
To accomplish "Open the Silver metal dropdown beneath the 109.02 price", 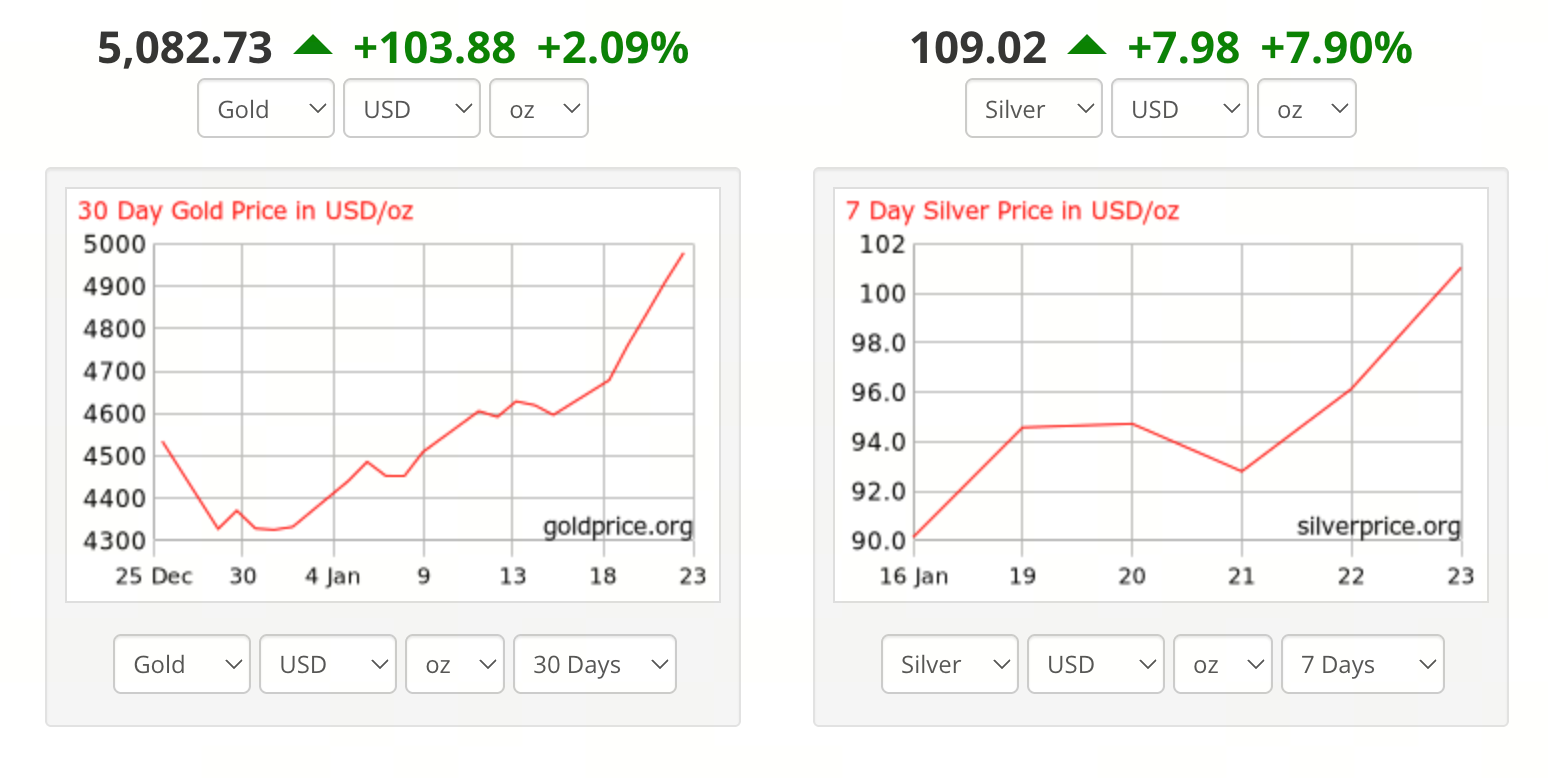I will 1034,109.
